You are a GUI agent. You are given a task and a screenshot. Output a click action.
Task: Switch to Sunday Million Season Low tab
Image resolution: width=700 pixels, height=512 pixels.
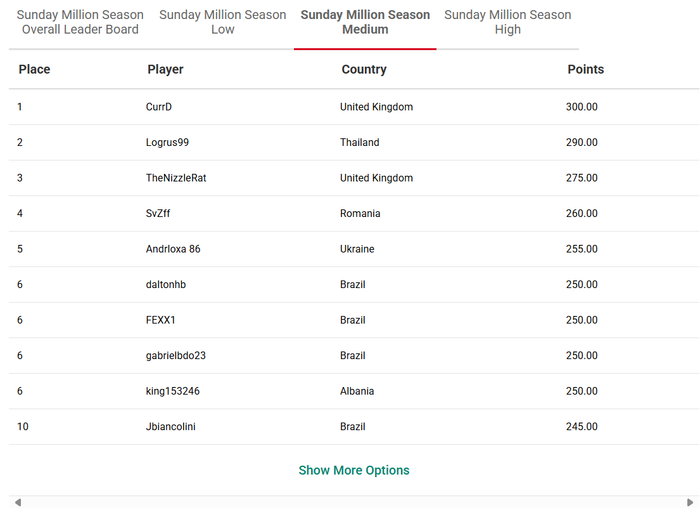(222, 22)
